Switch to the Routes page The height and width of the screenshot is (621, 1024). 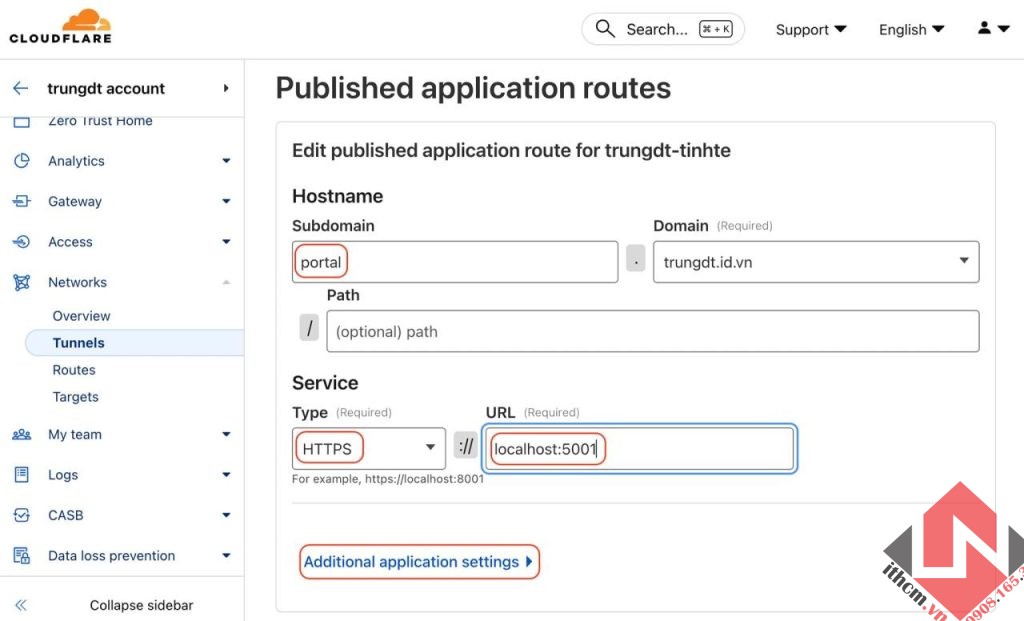click(73, 369)
